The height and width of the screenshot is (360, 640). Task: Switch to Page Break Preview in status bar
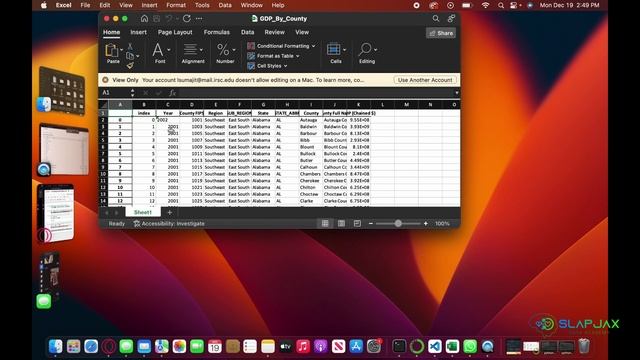click(357, 223)
